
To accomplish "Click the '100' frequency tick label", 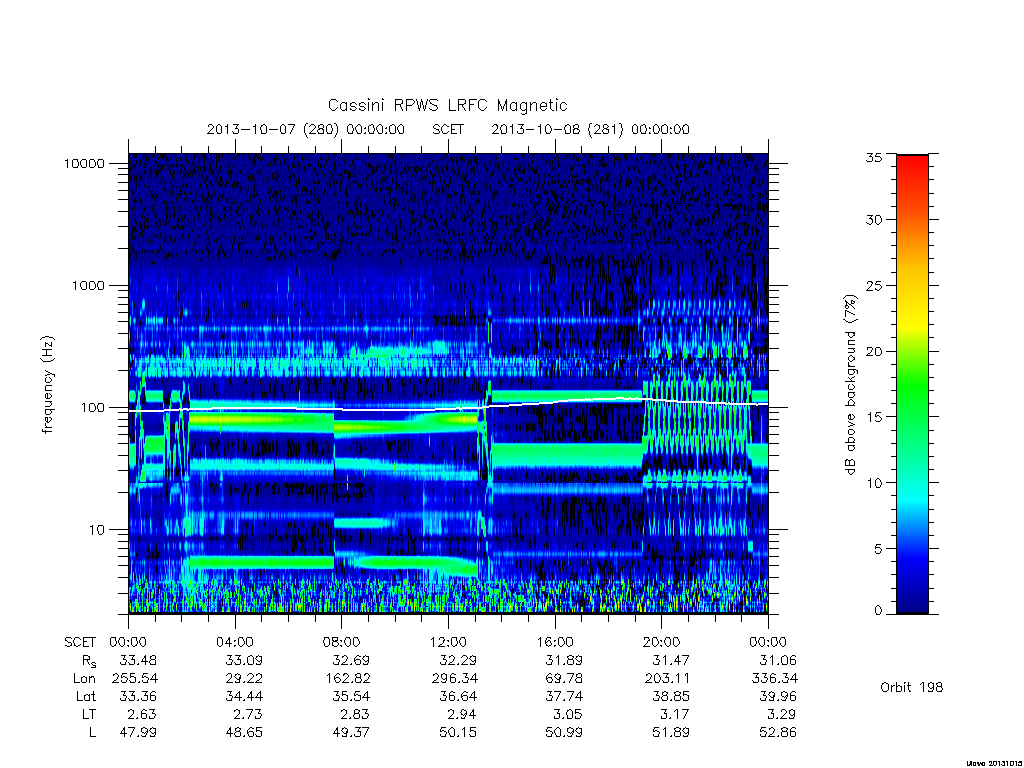I will point(92,408).
